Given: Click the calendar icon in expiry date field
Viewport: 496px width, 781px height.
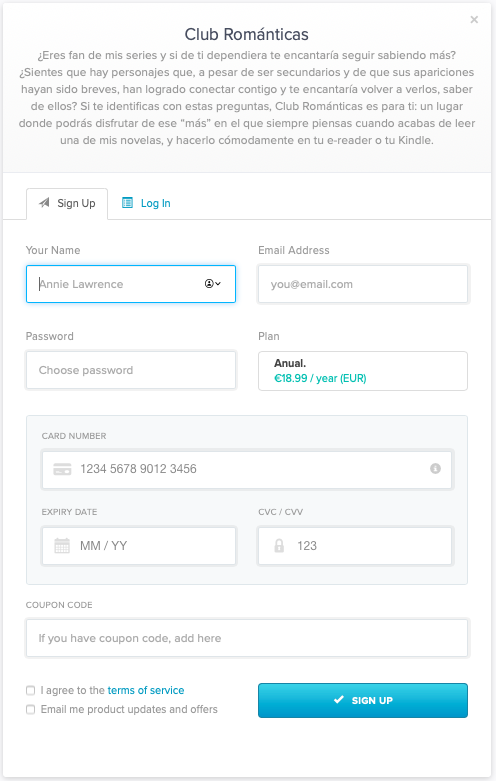Looking at the screenshot, I should pyautogui.click(x=62, y=545).
